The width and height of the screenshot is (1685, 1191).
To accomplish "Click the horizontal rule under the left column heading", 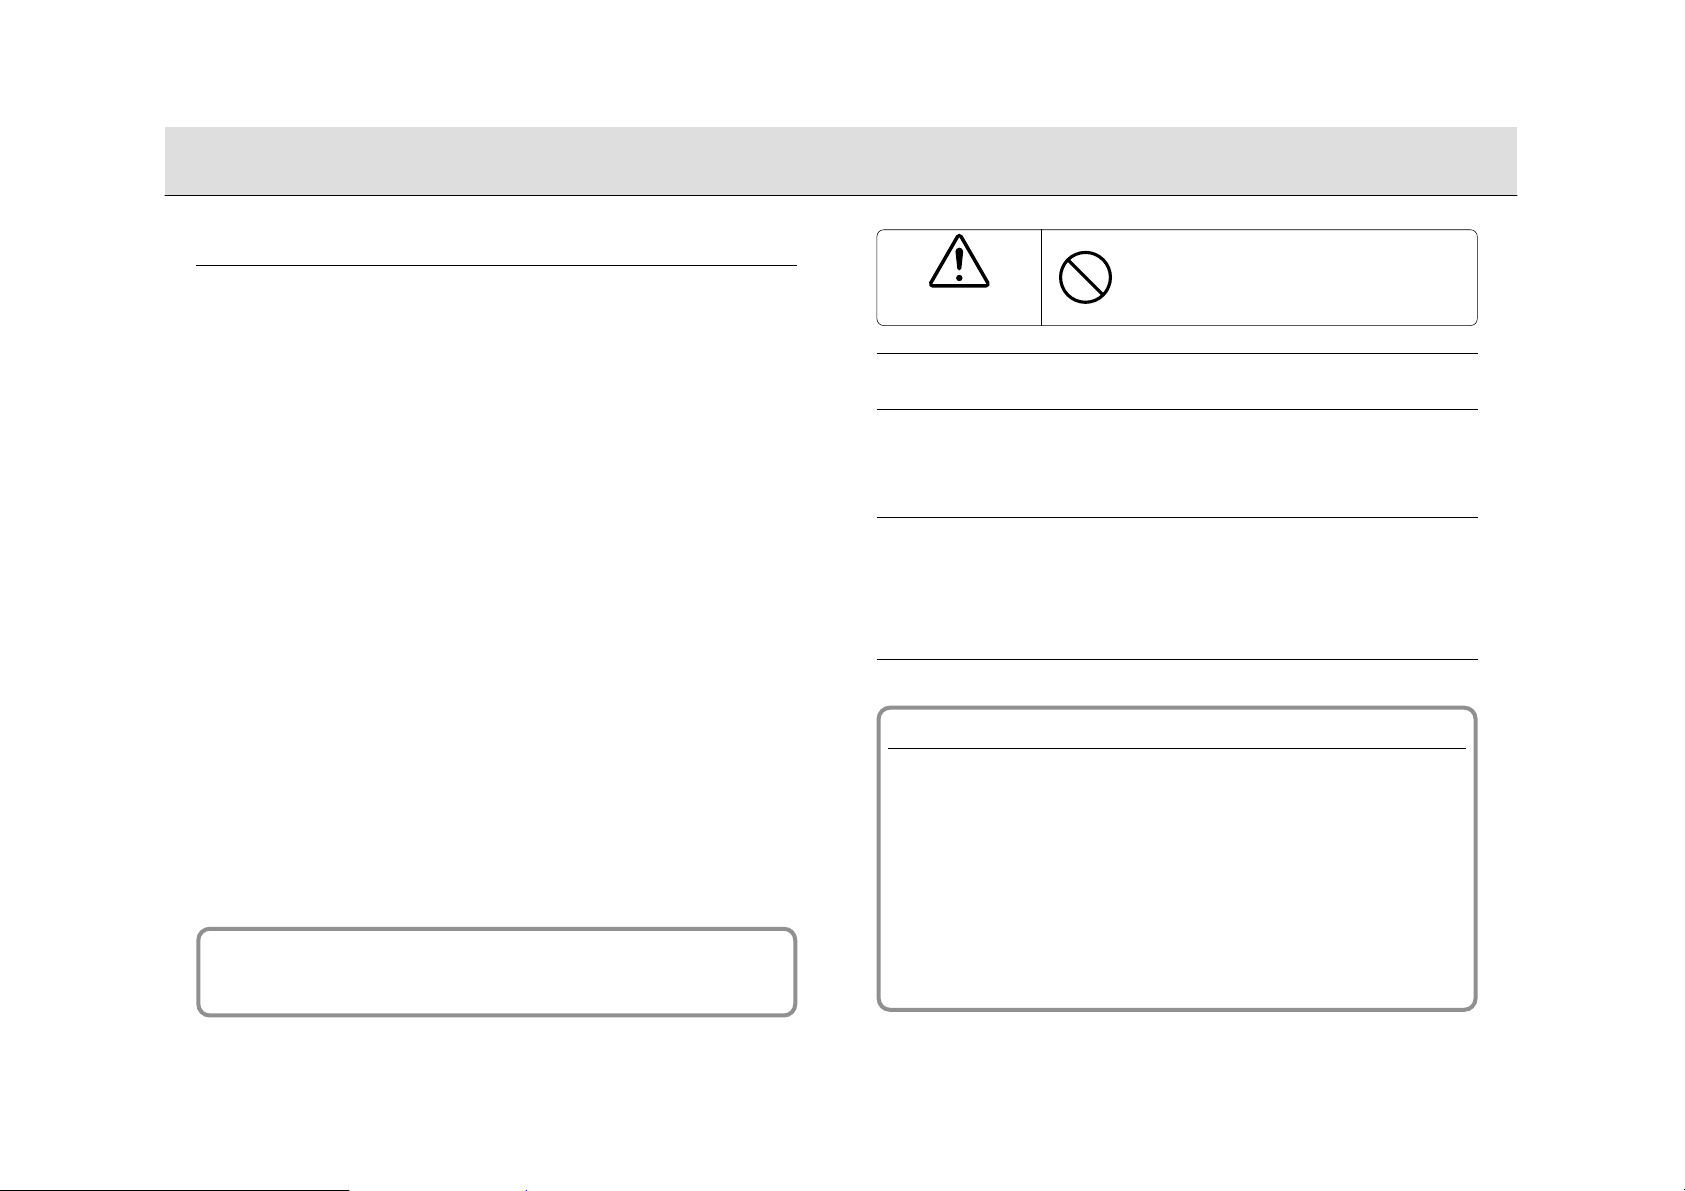I will [496, 266].
